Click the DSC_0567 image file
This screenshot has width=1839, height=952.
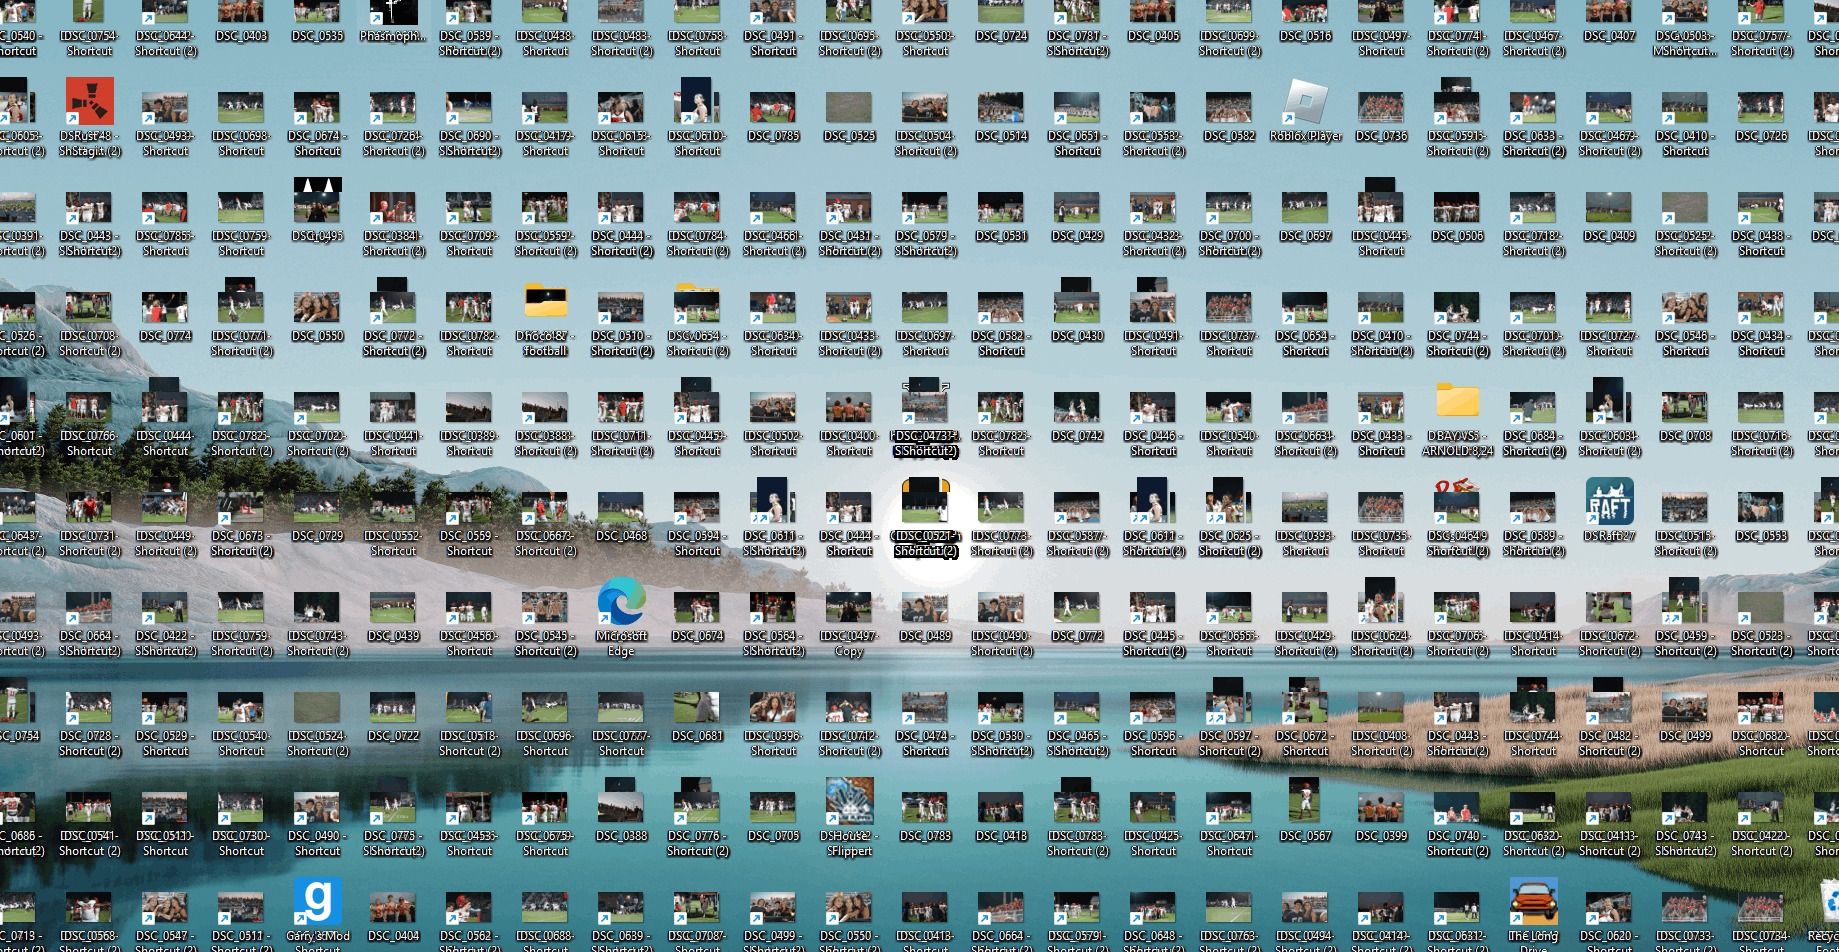pos(1305,805)
